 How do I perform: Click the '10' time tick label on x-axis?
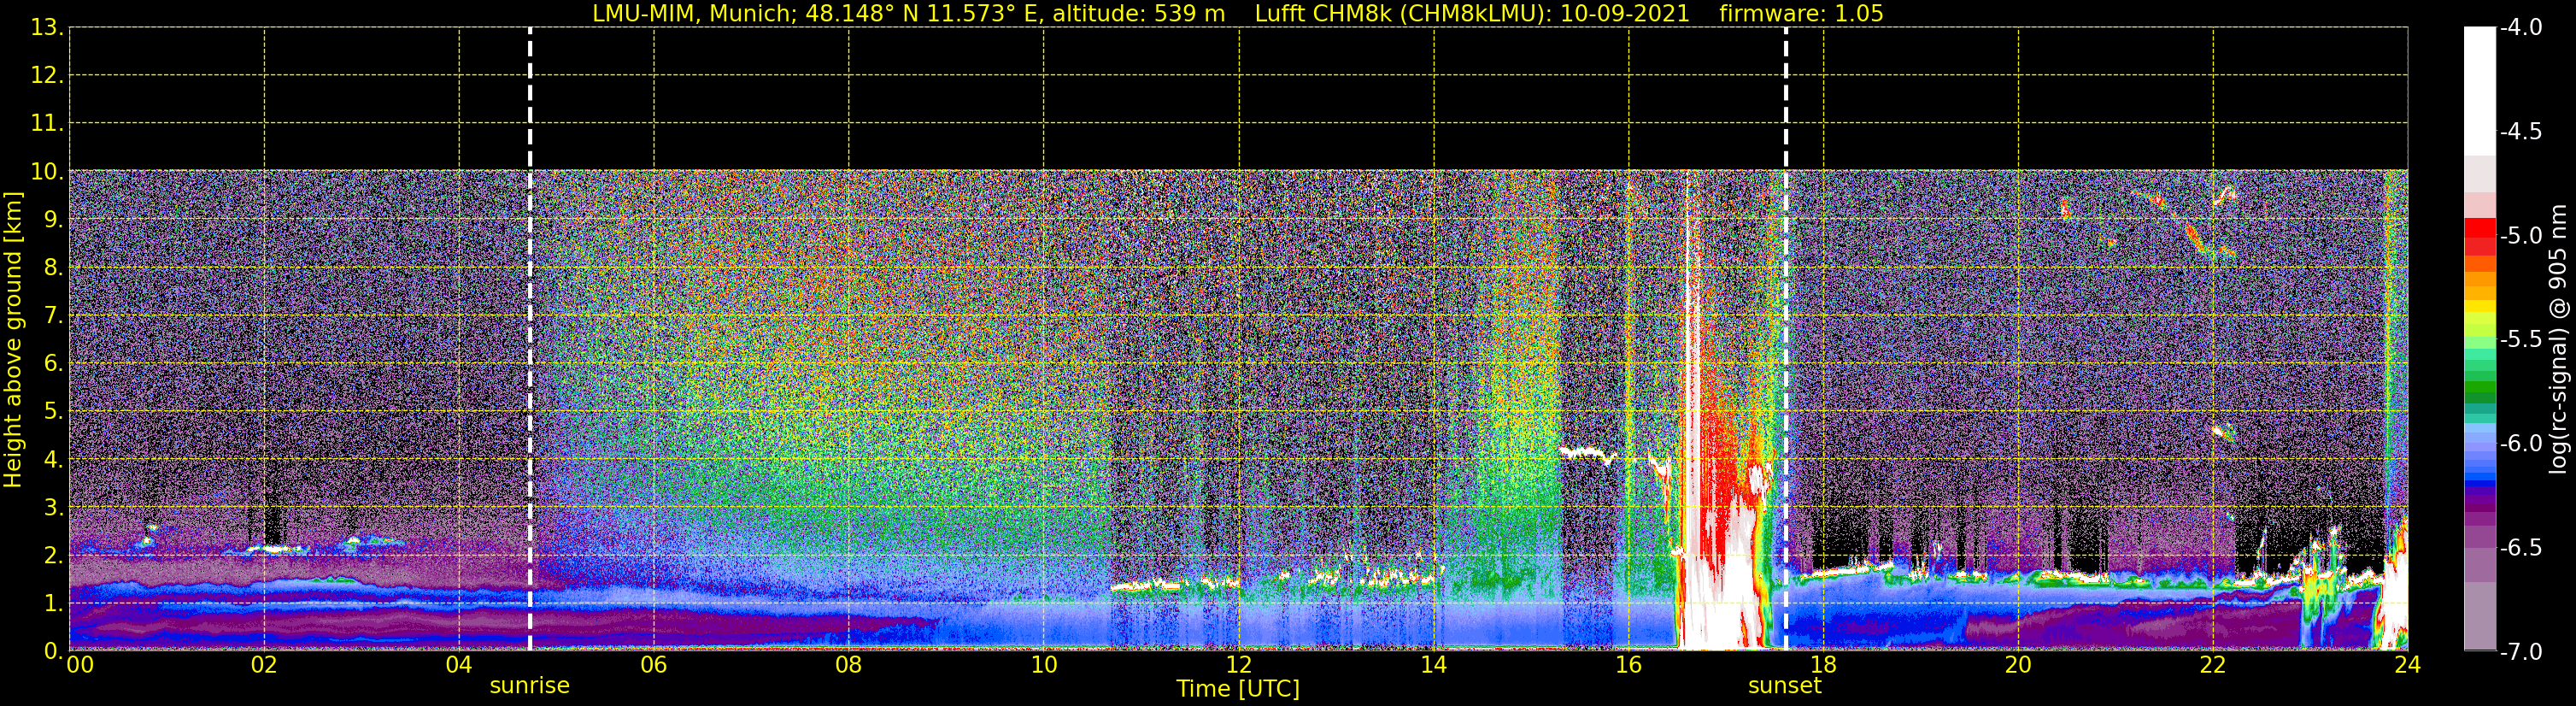pos(1044,665)
